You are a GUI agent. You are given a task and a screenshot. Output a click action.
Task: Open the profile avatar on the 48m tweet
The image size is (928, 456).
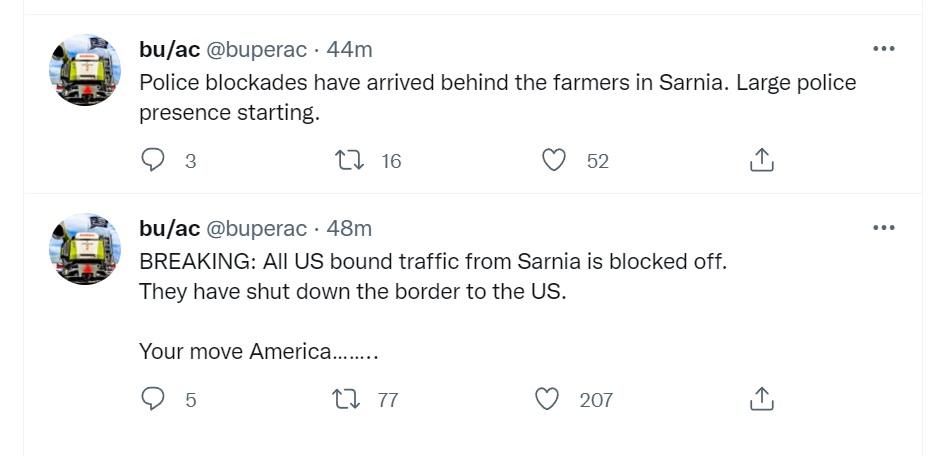click(x=85, y=250)
